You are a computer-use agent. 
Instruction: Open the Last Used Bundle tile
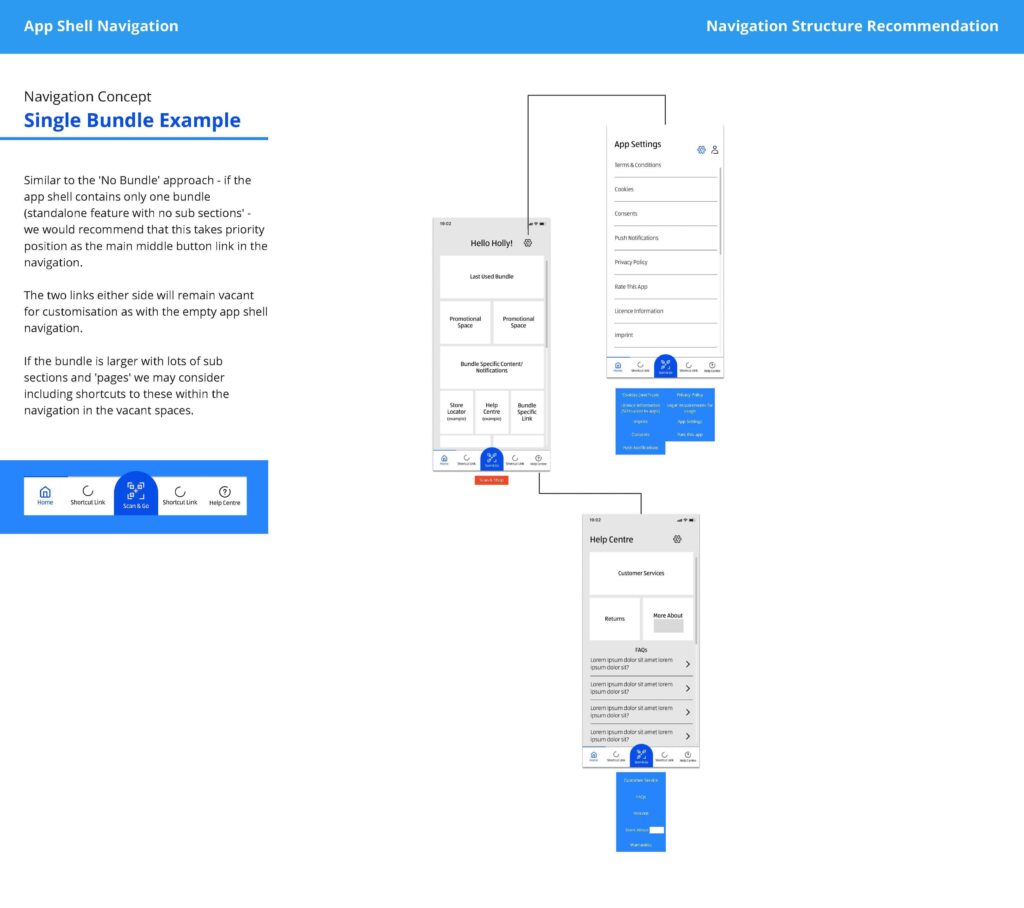coord(491,276)
